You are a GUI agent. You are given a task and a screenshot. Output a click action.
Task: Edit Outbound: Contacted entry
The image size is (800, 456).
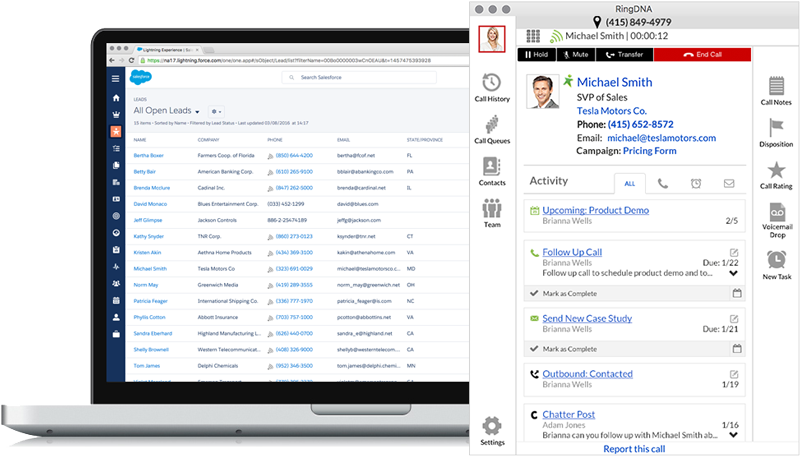pyautogui.click(x=734, y=374)
